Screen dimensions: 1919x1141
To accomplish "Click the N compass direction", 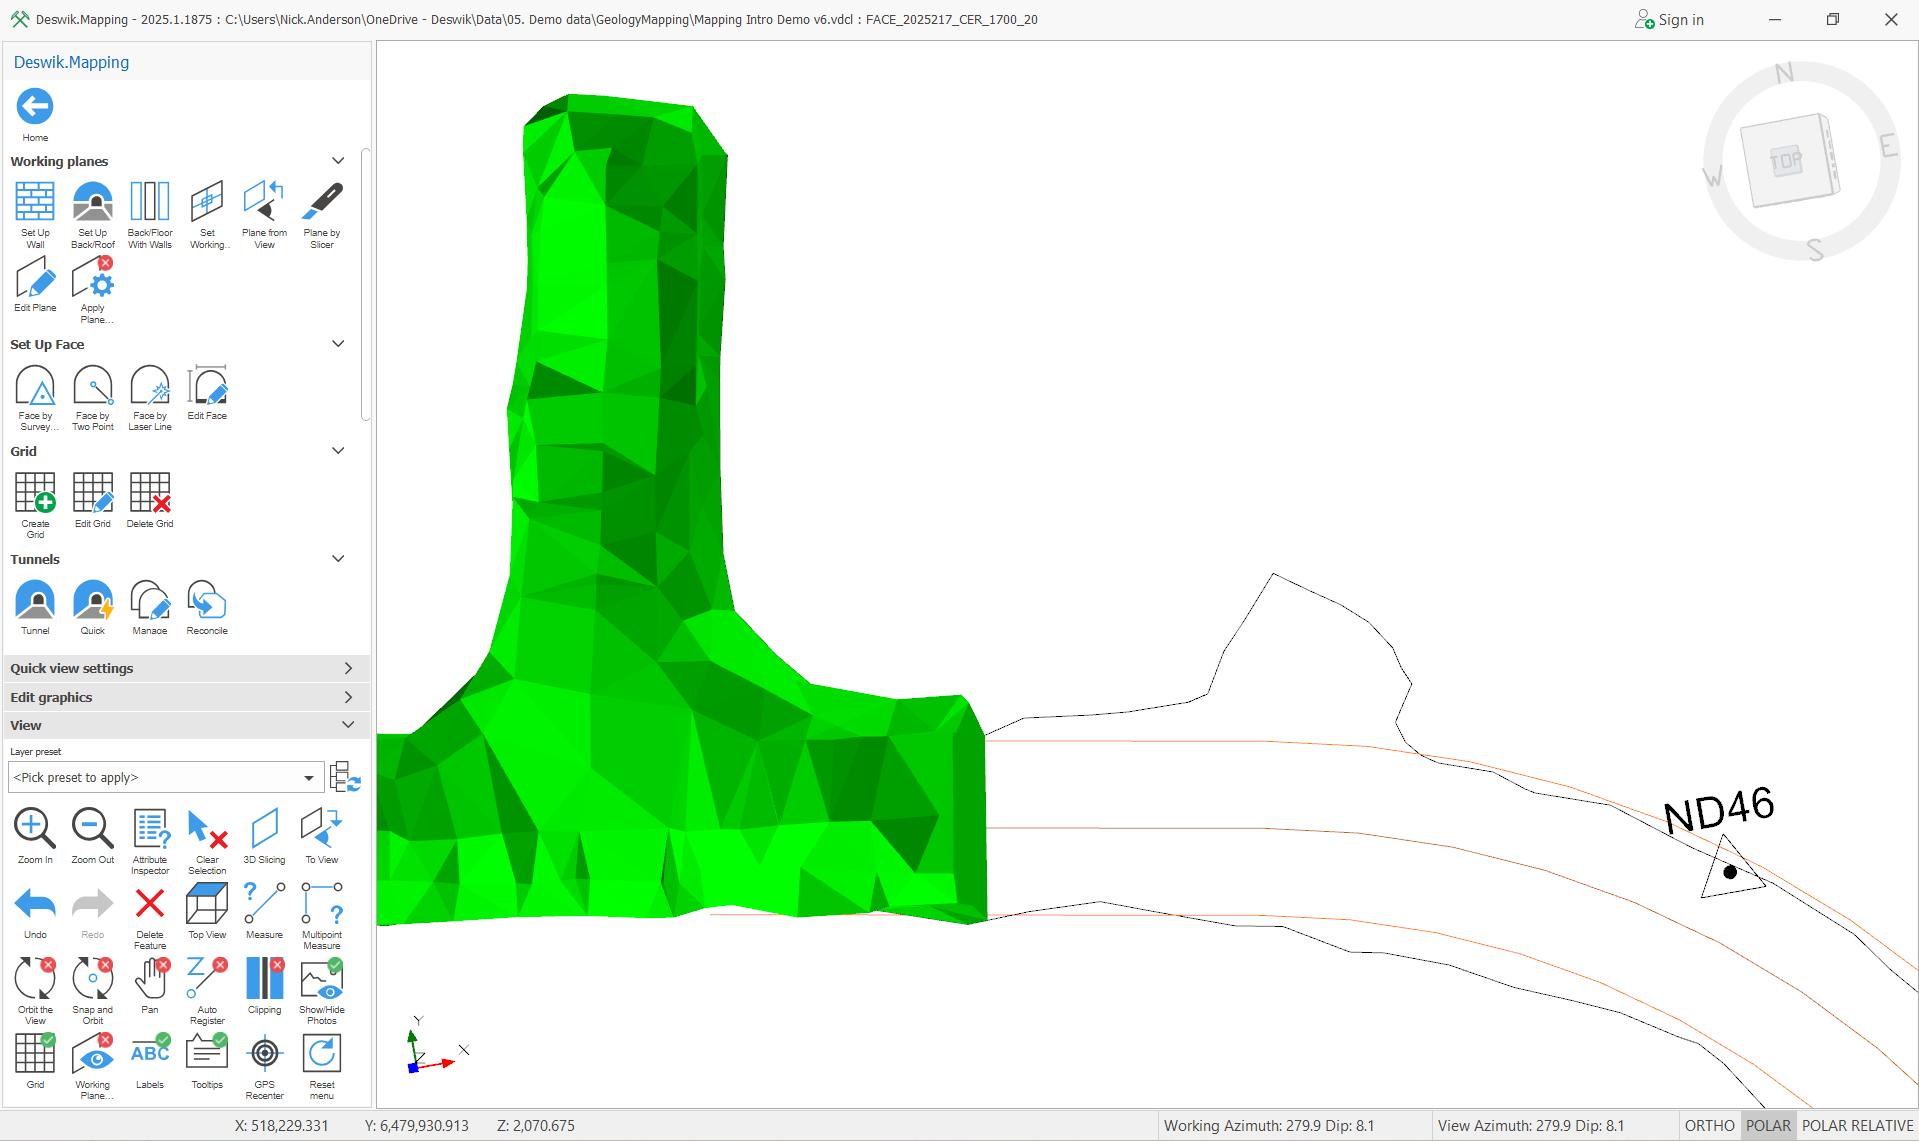I will [x=1784, y=73].
